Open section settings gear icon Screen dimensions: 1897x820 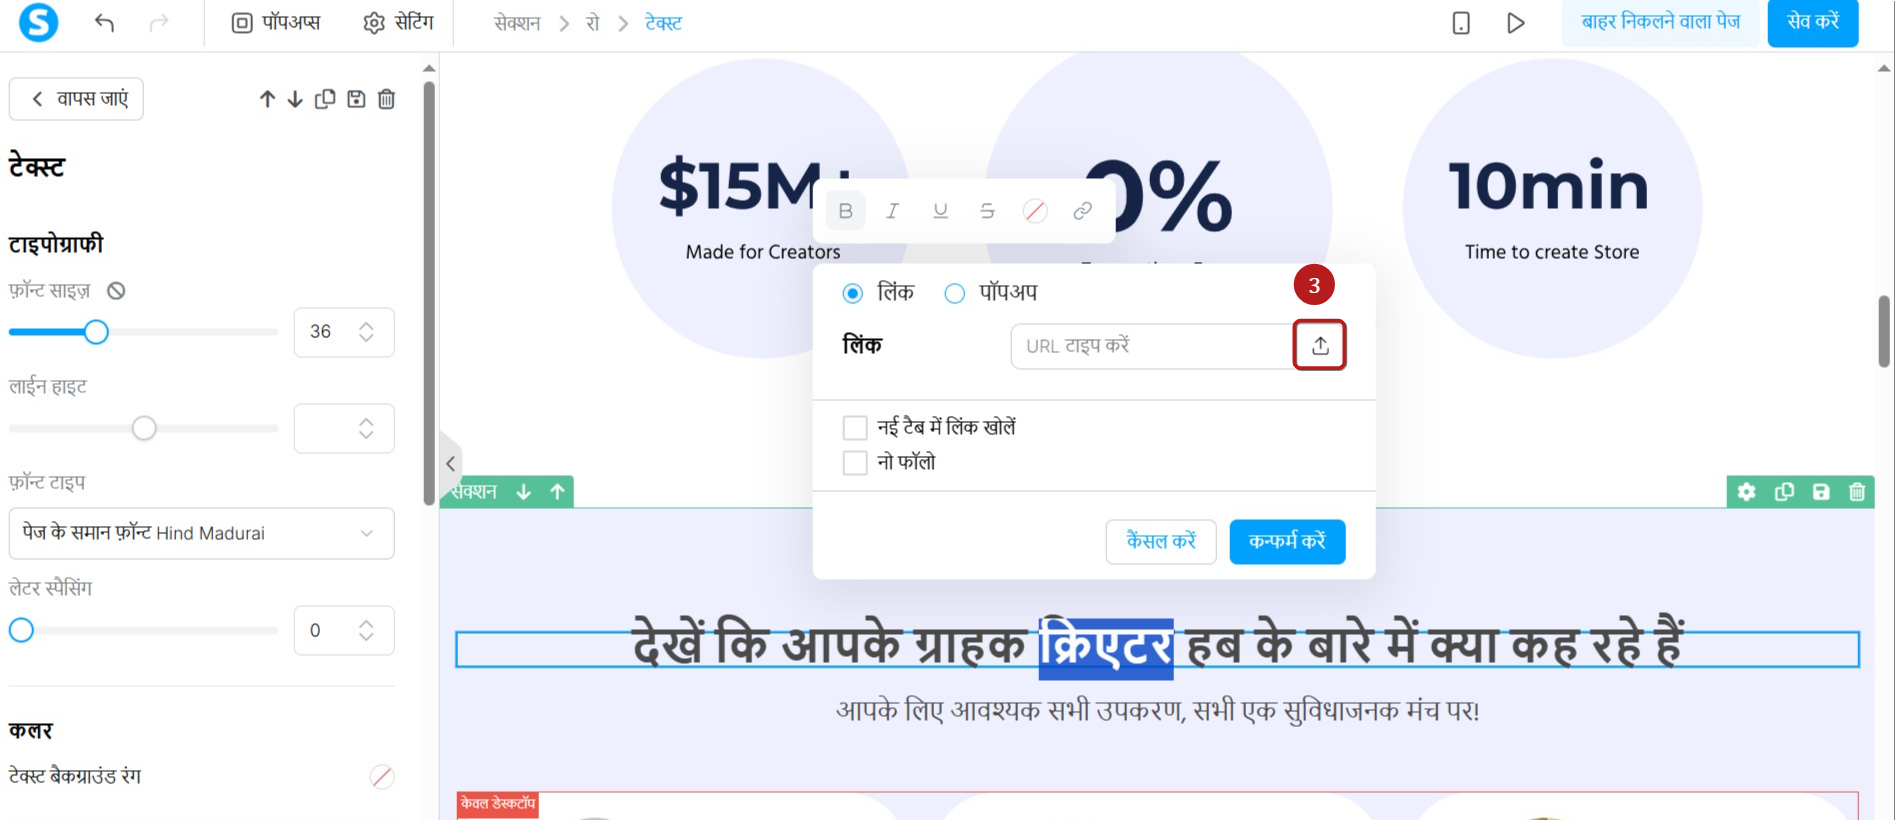pyautogui.click(x=1746, y=492)
